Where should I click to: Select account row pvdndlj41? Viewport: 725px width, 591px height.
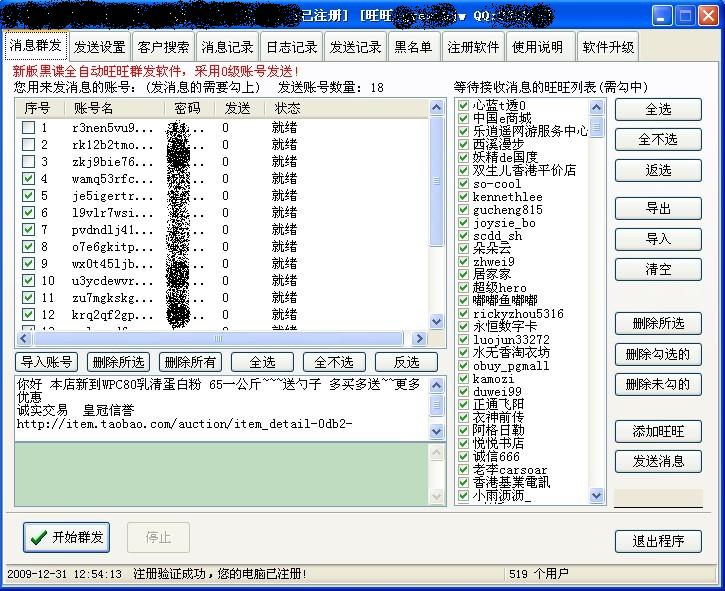point(222,230)
